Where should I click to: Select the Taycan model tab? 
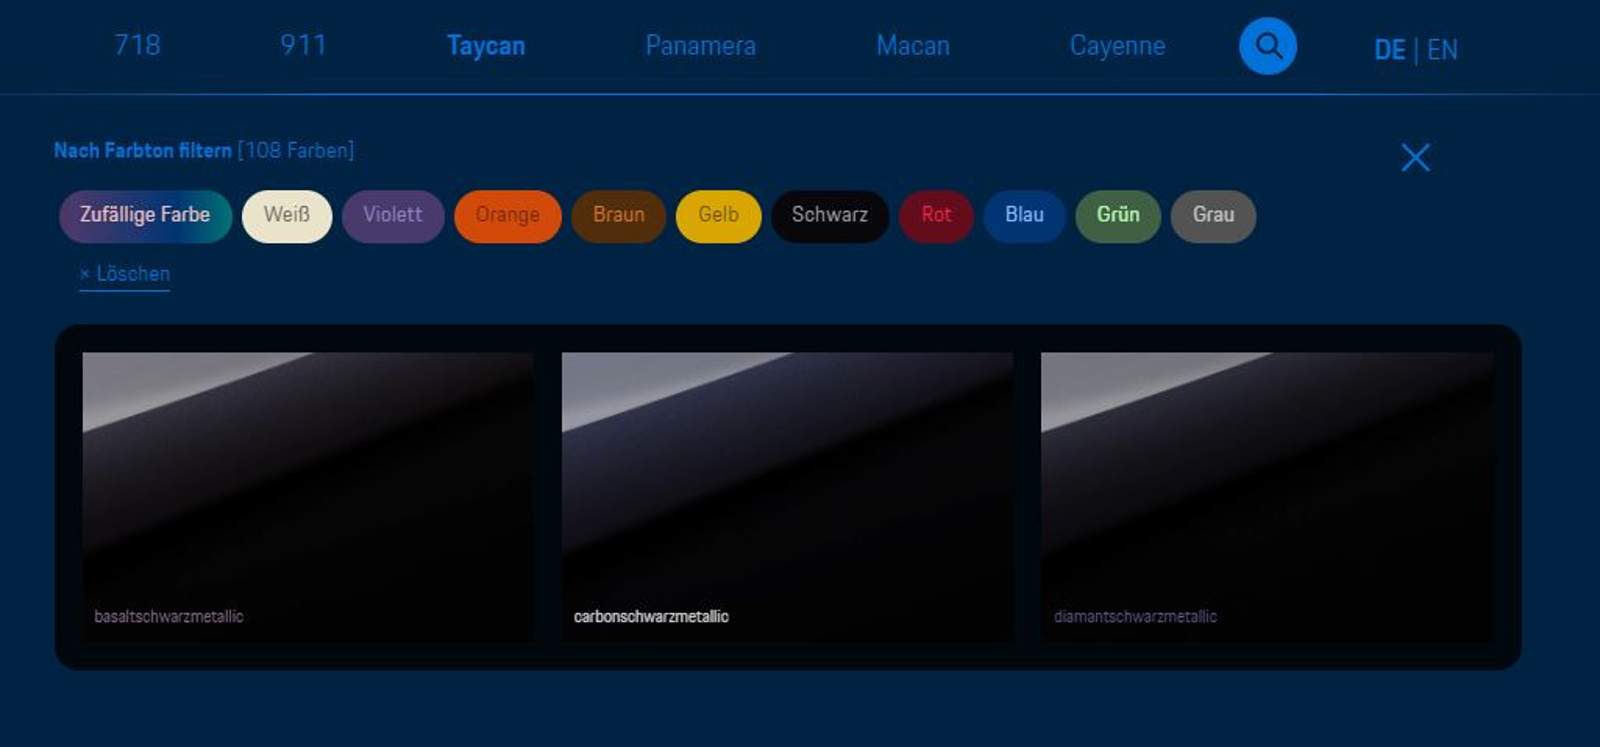click(x=486, y=46)
